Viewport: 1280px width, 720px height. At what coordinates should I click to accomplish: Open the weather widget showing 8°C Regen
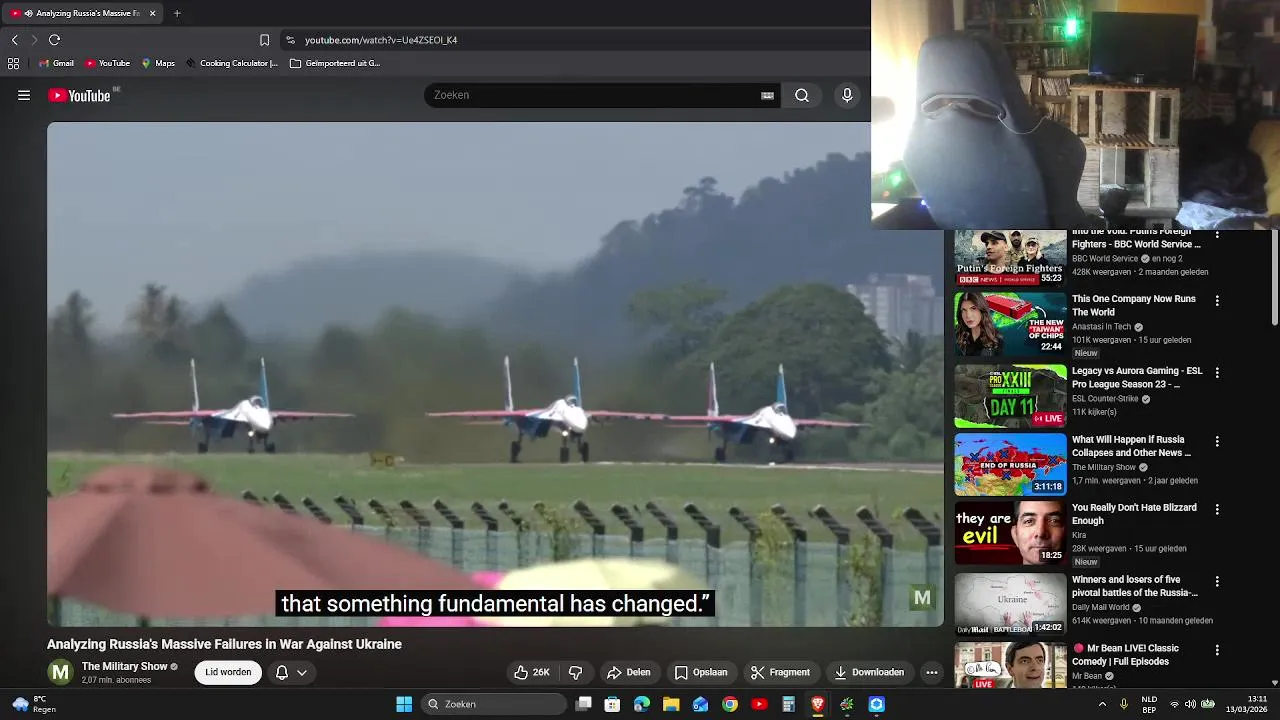tap(33, 704)
